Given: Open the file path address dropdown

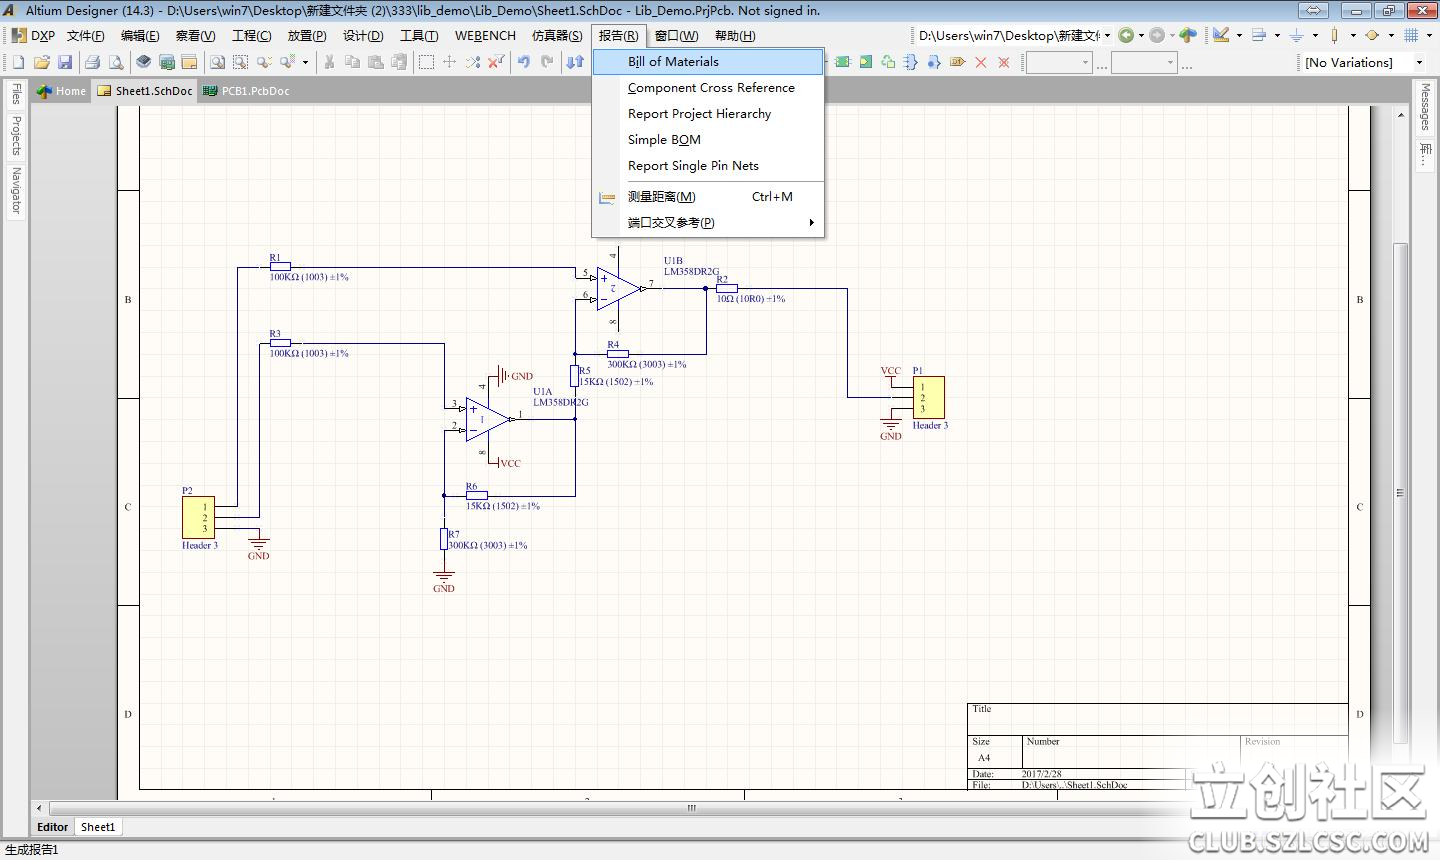Looking at the screenshot, I should (x=1107, y=35).
